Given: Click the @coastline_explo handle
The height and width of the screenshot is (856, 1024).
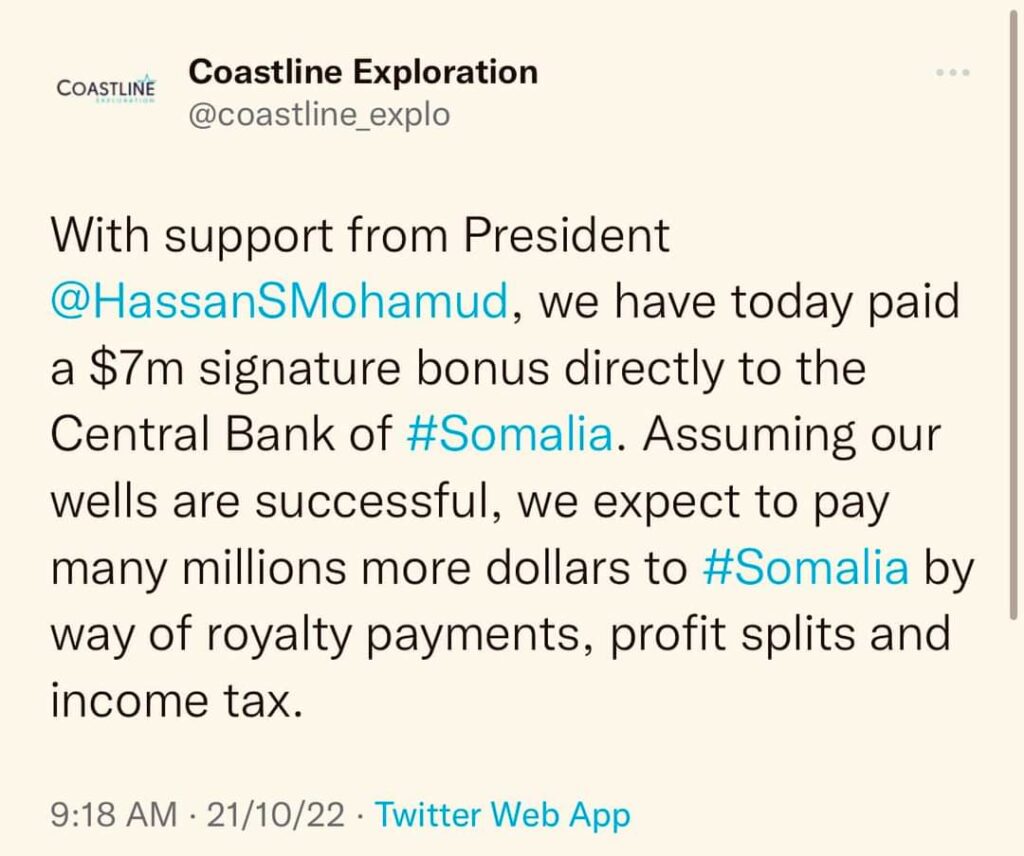Looking at the screenshot, I should (319, 115).
